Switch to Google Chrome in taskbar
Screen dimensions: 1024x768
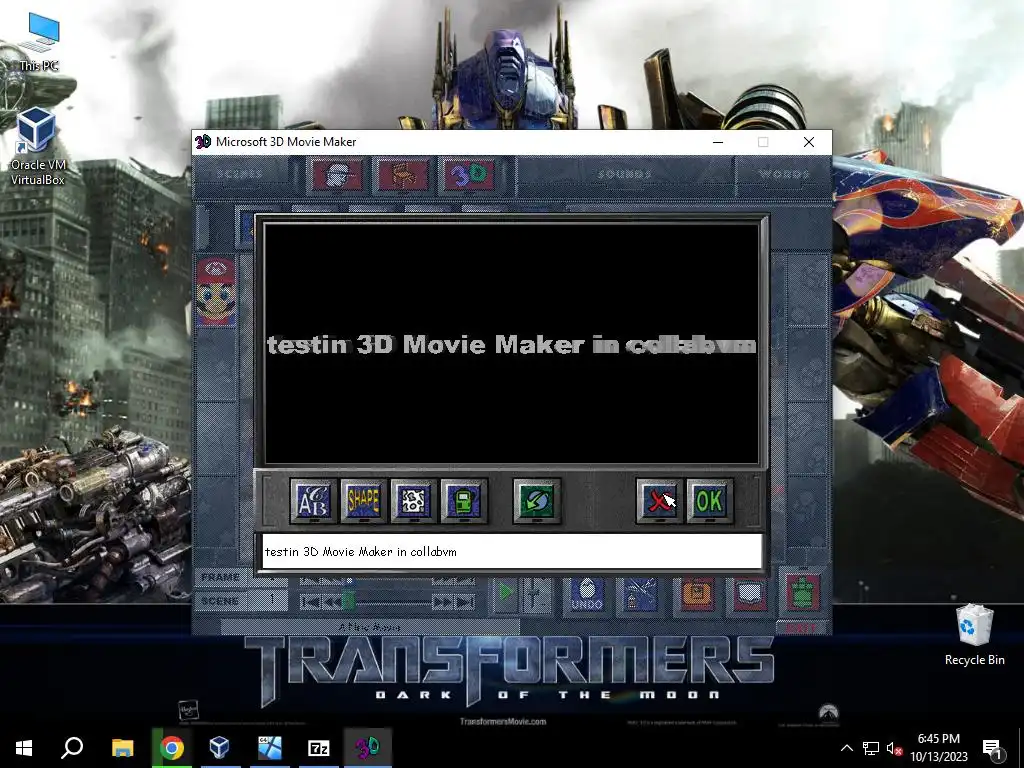172,748
